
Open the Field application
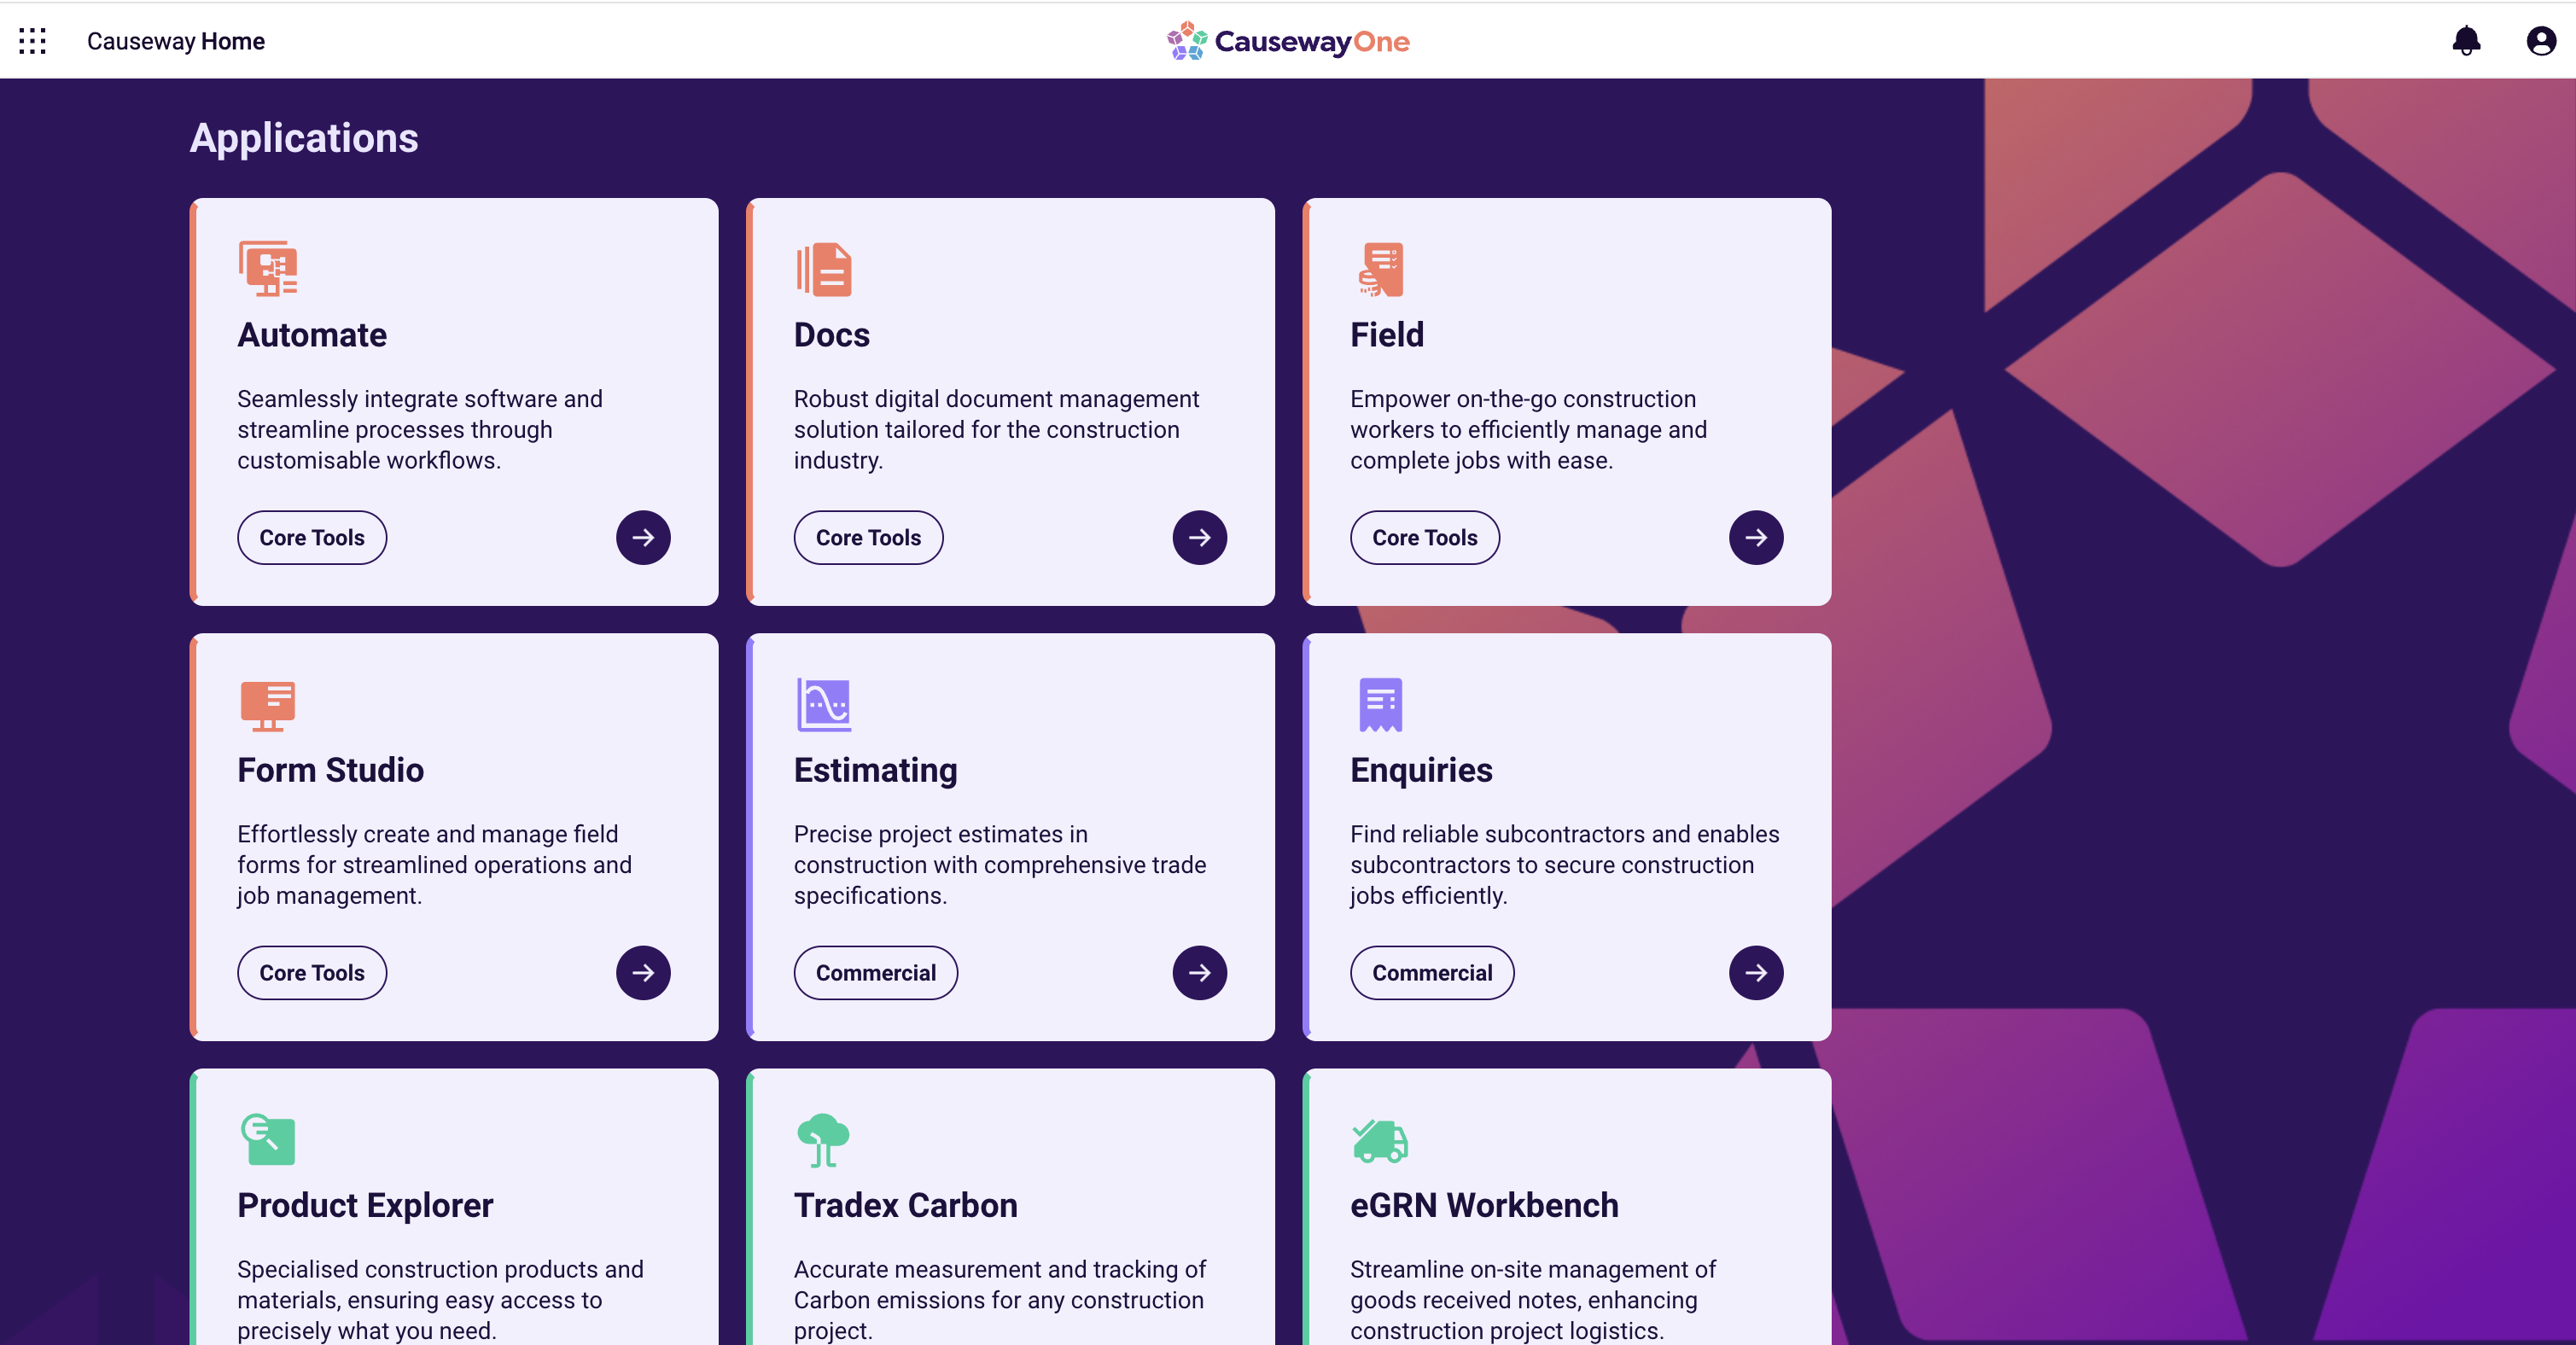pos(1755,536)
